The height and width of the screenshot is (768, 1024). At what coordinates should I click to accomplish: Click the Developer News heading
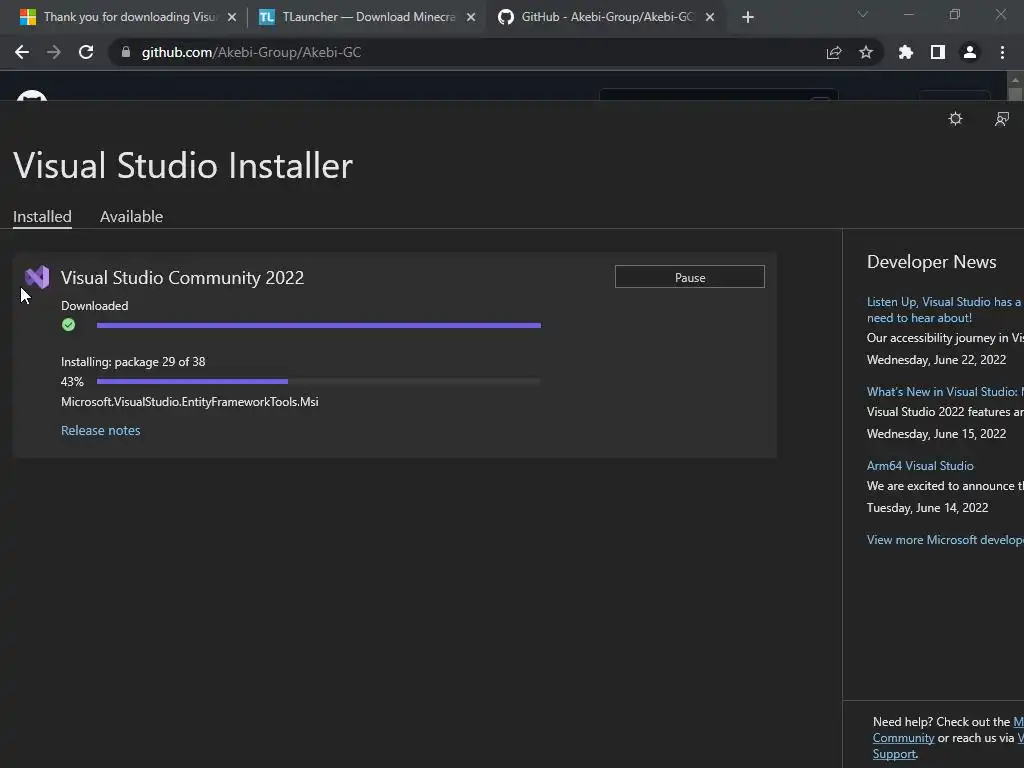[931, 262]
